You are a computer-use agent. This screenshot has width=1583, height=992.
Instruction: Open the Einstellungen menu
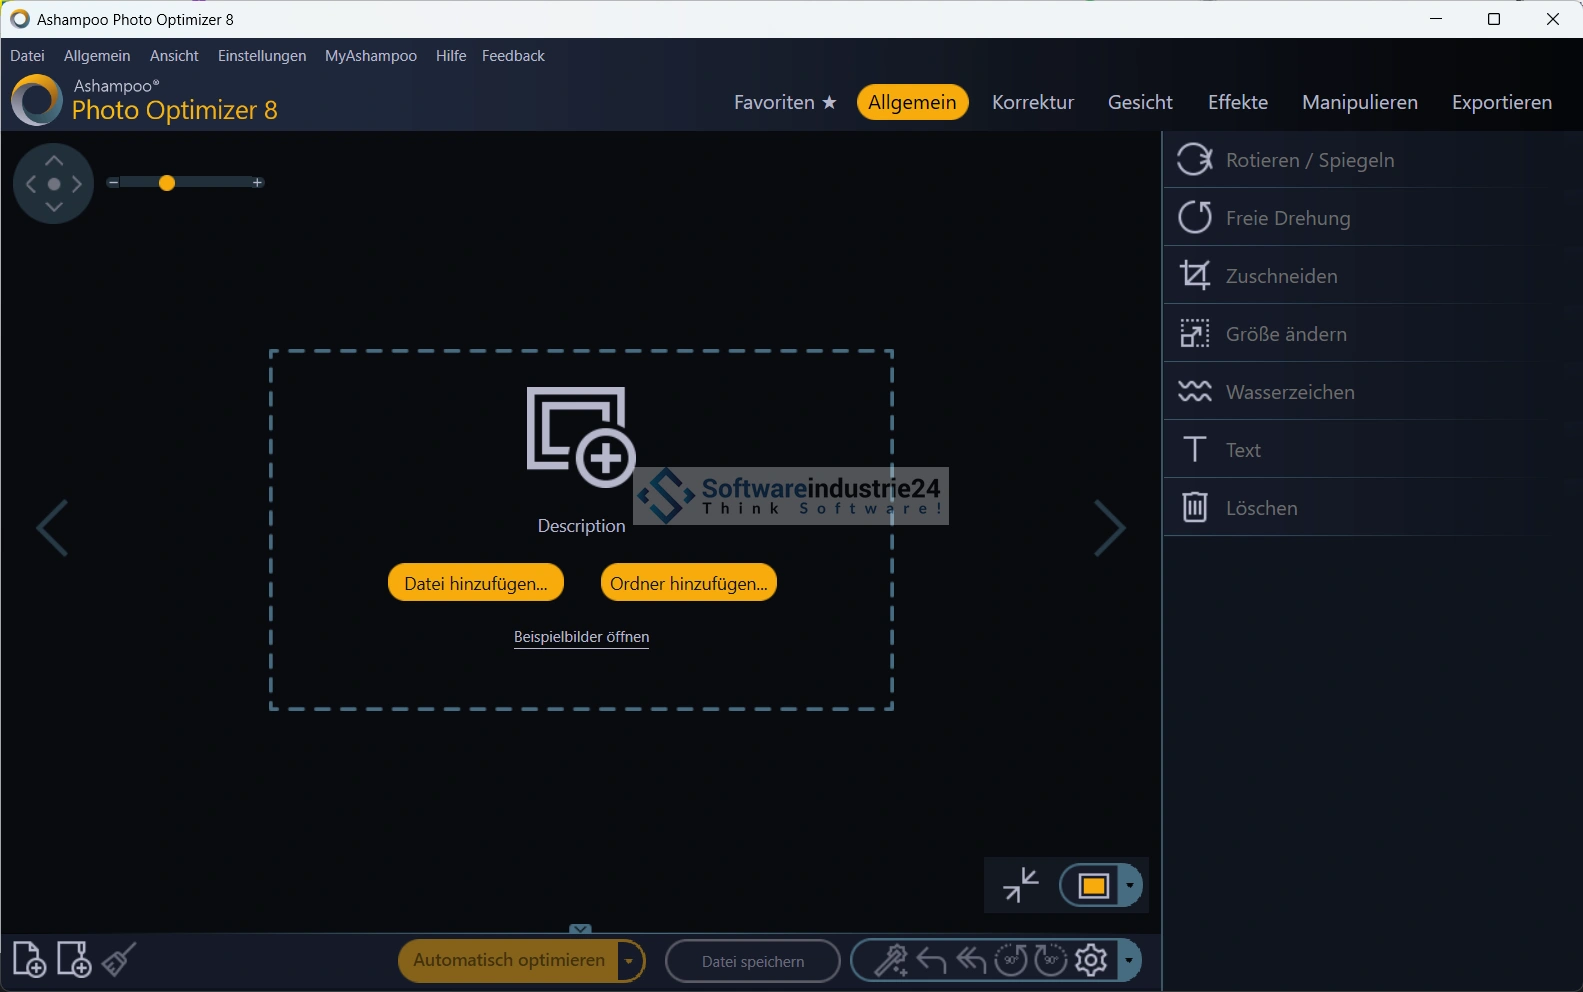point(262,56)
